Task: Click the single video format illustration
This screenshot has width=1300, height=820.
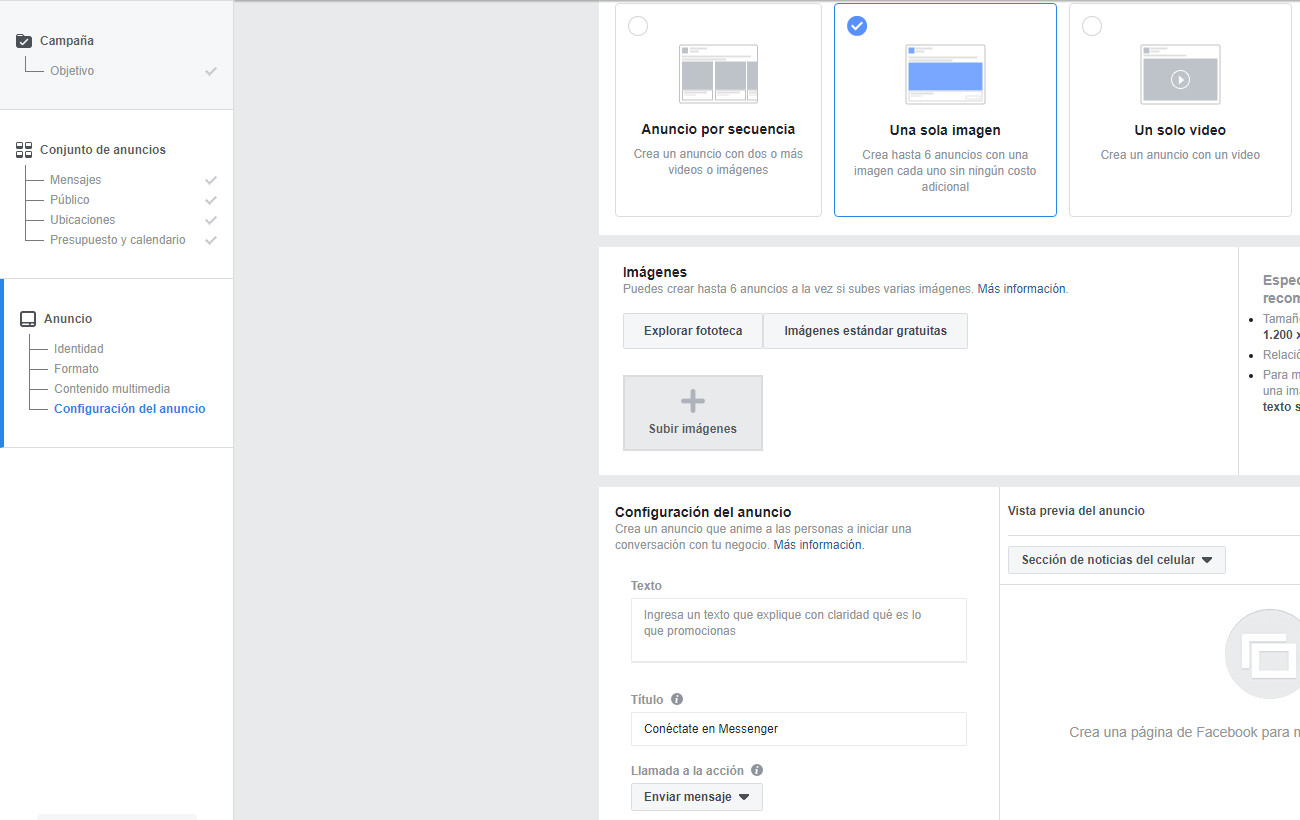Action: coord(1180,74)
